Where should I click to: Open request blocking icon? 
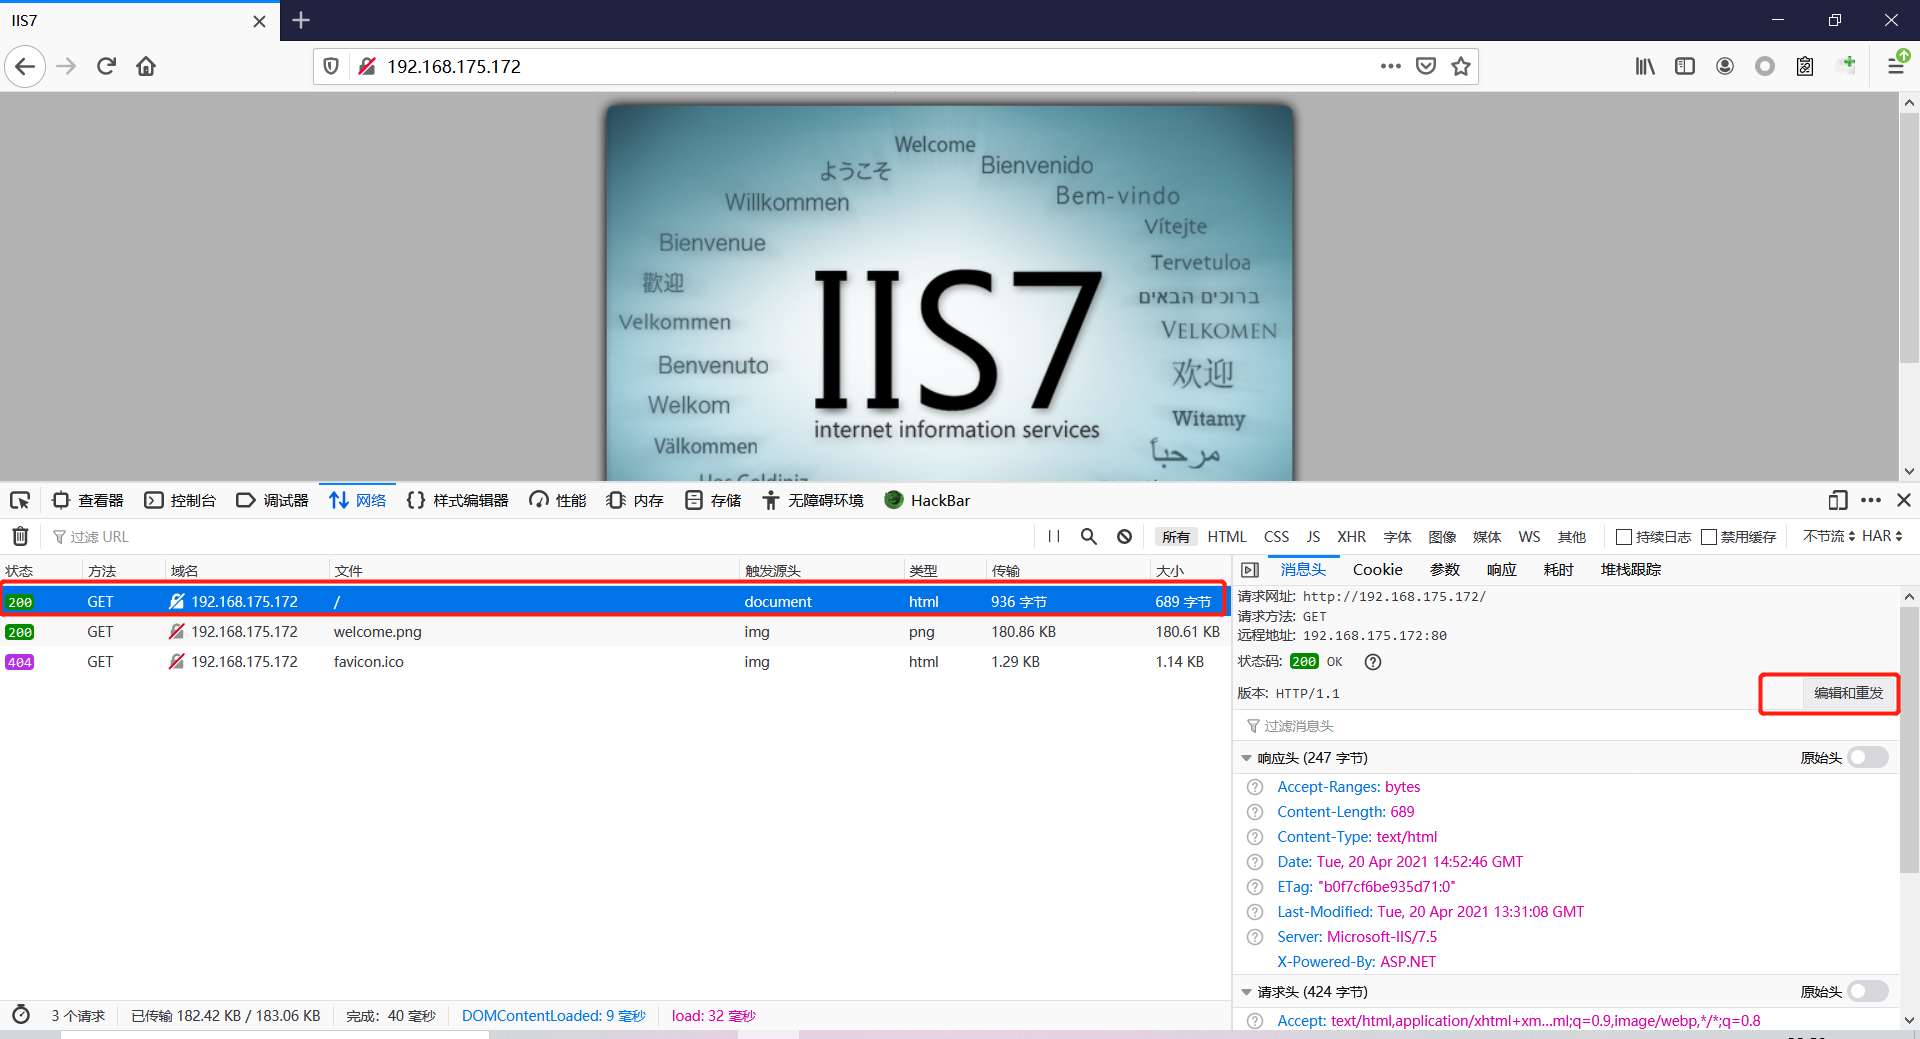tap(1124, 536)
